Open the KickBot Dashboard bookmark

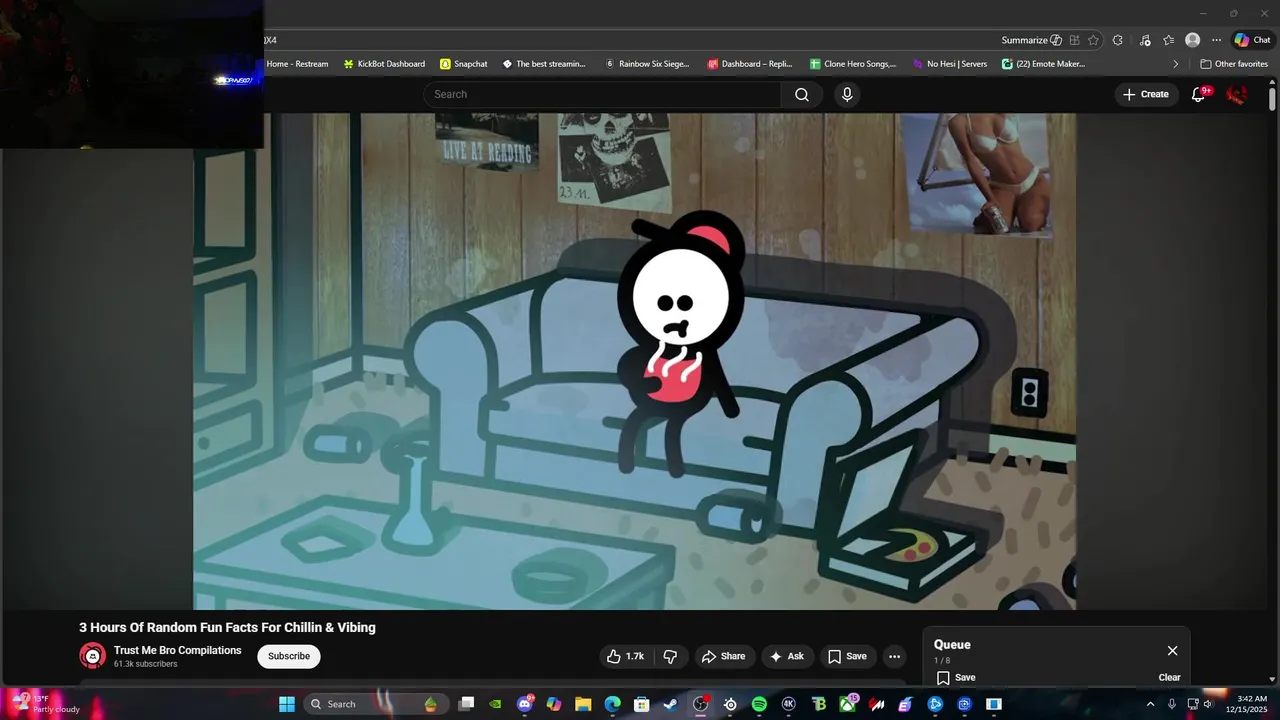384,64
